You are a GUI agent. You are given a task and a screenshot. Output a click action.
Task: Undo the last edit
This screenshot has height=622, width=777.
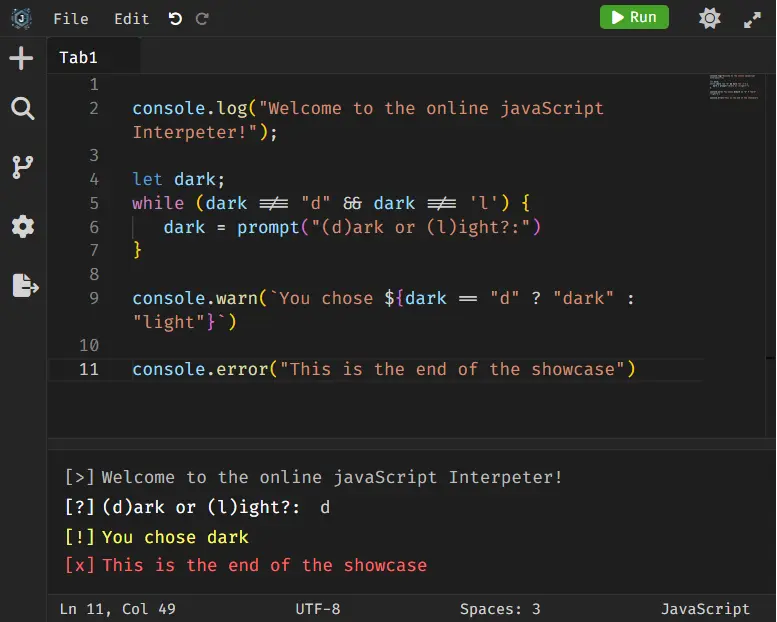click(x=175, y=19)
